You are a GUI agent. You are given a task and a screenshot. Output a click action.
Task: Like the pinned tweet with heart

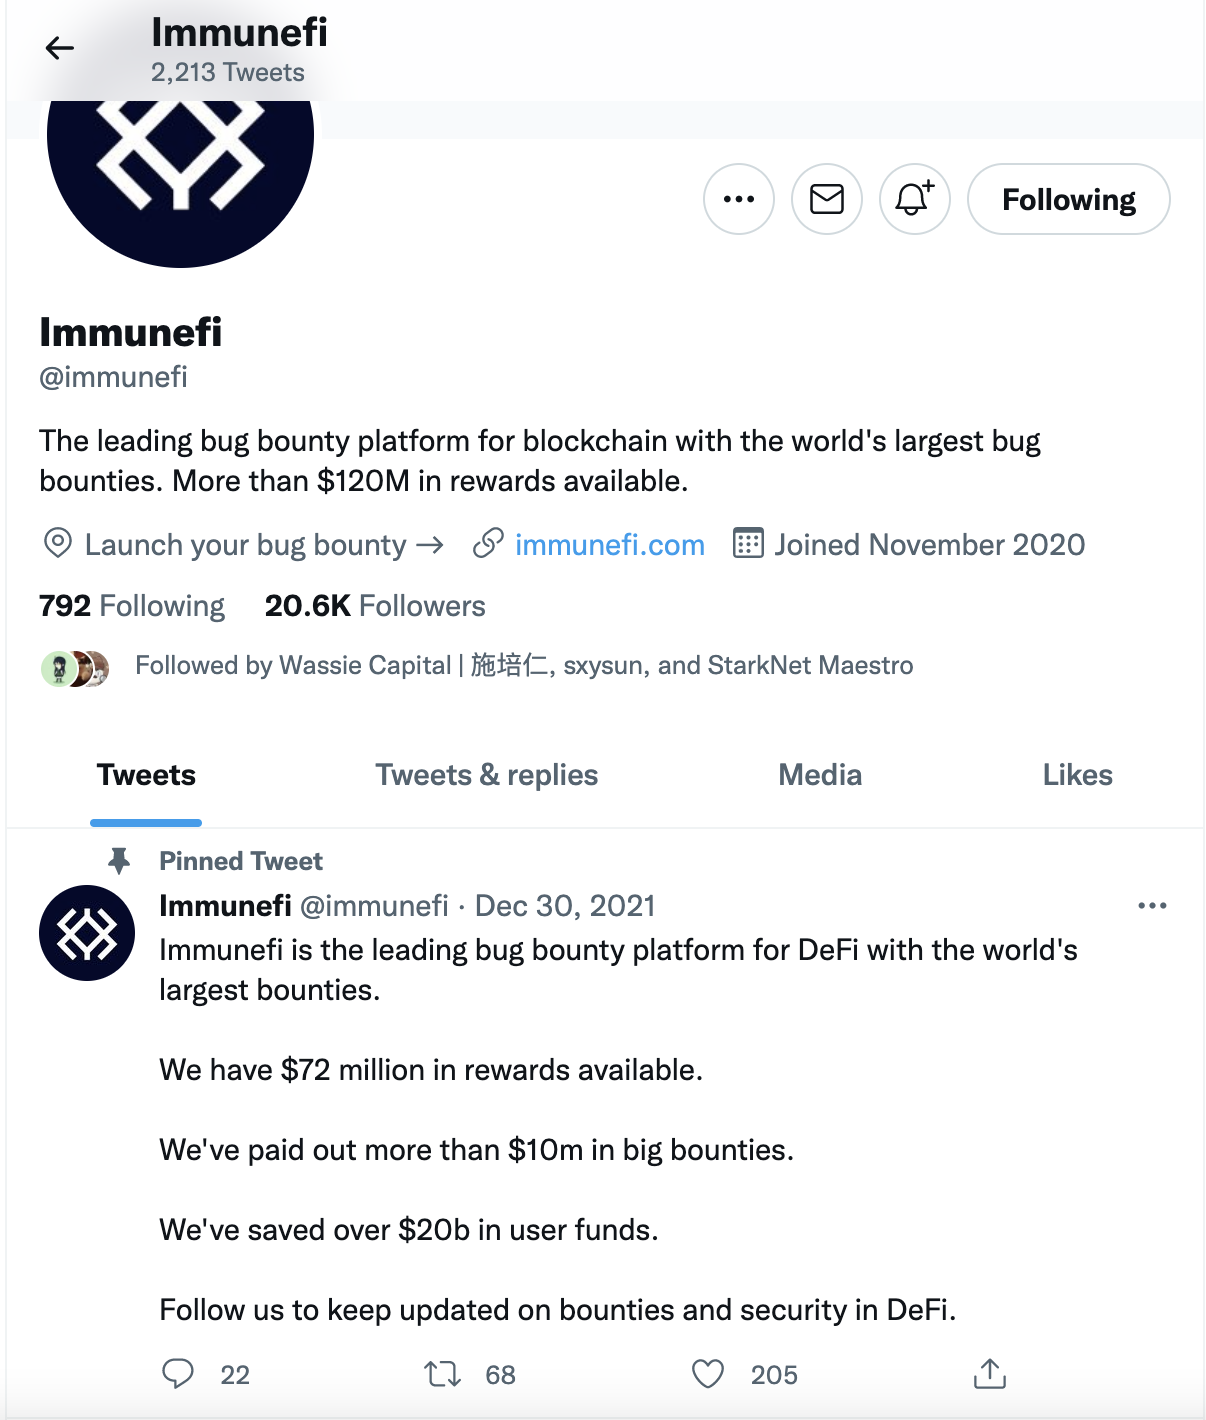(708, 1374)
